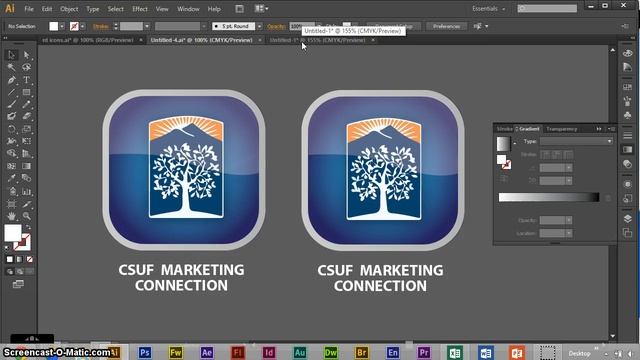Switch to the Untitled-4.ai document tab
This screenshot has height=360, width=640.
[x=202, y=40]
